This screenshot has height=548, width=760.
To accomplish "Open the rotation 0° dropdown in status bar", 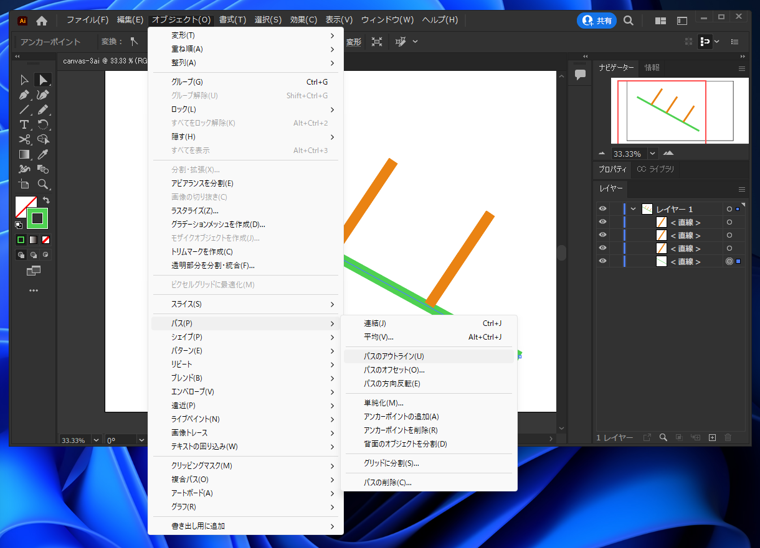I will coord(141,440).
